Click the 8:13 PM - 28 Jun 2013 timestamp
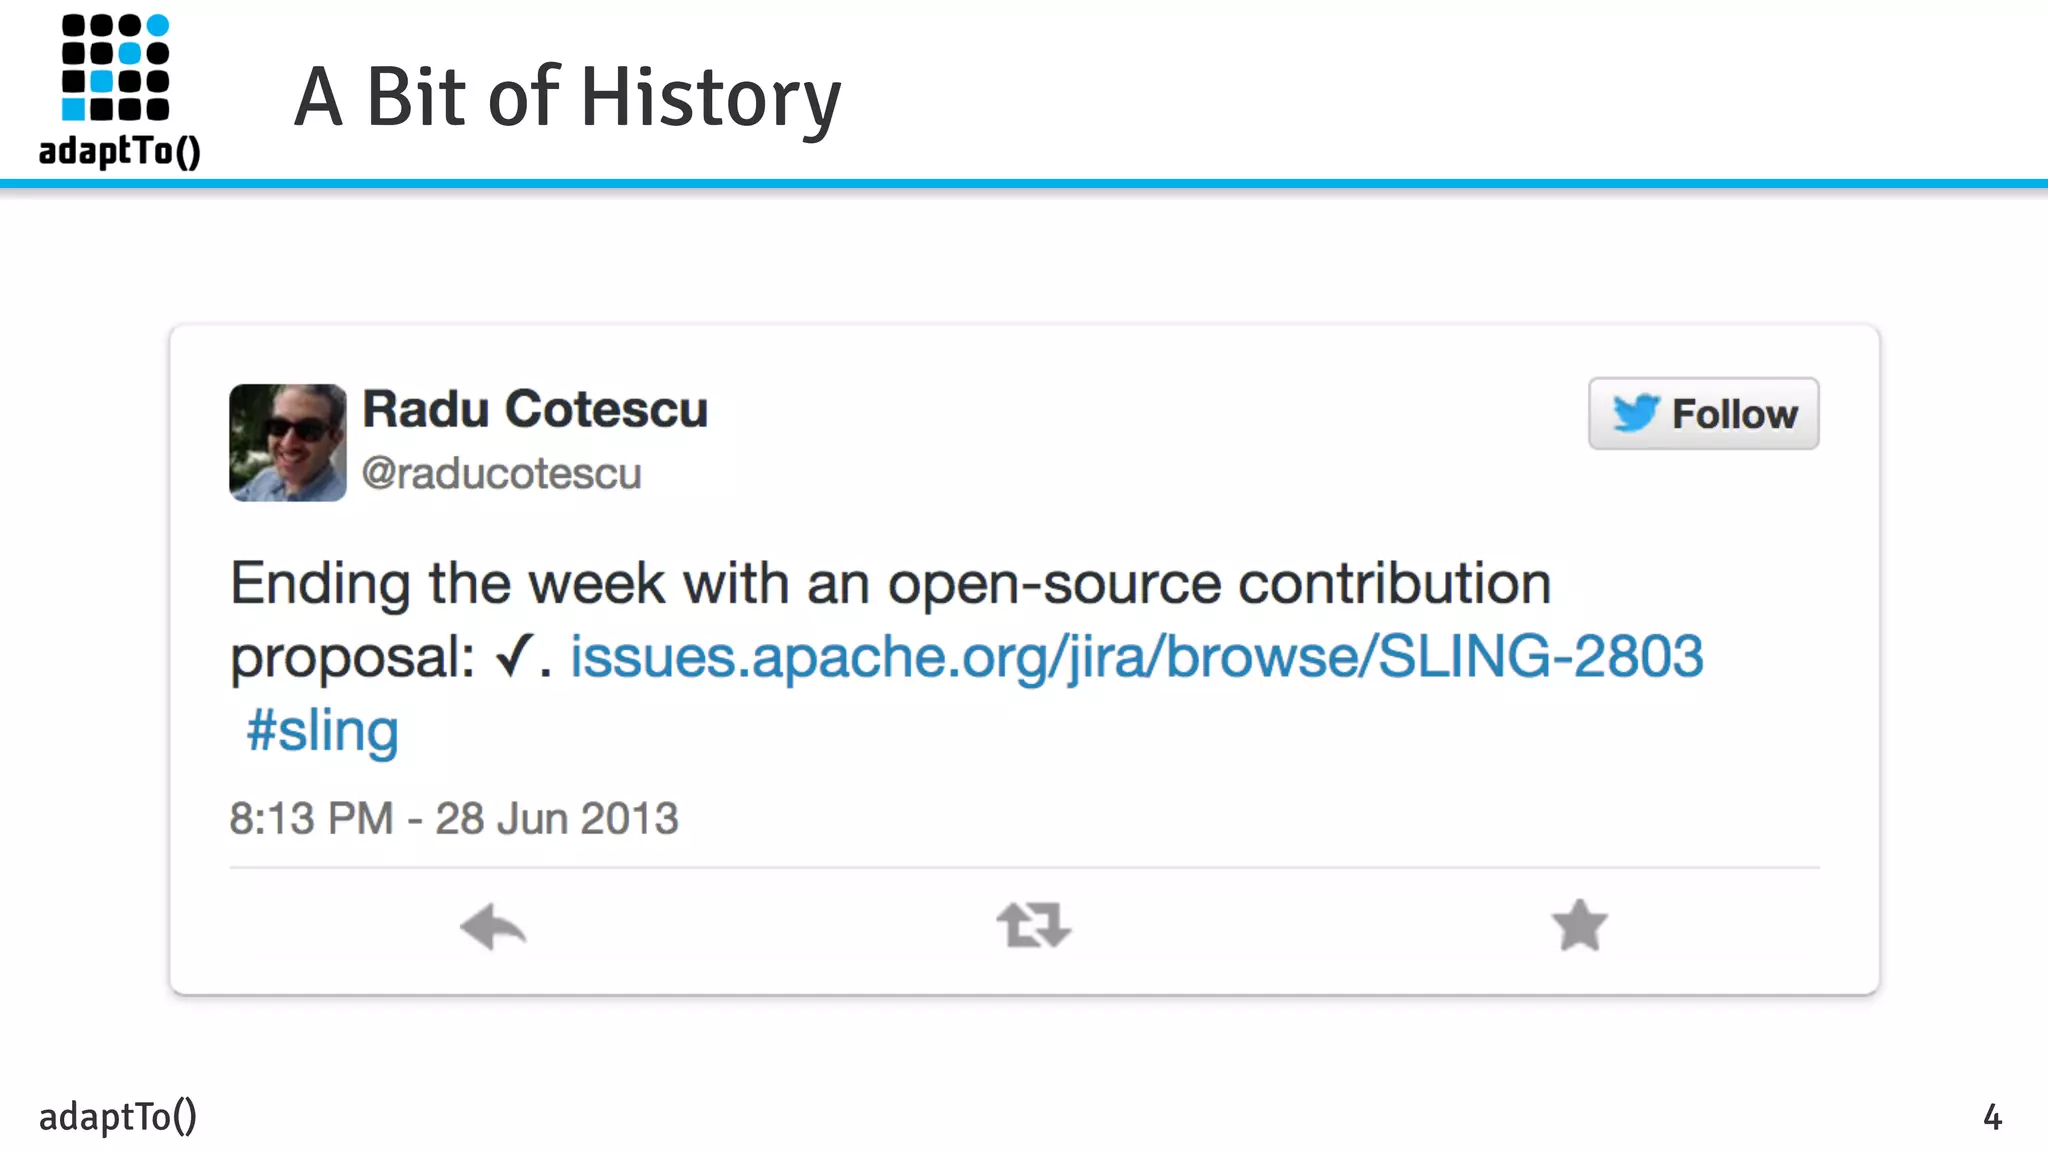Screen dimensions: 2048x1152 tap(454, 818)
